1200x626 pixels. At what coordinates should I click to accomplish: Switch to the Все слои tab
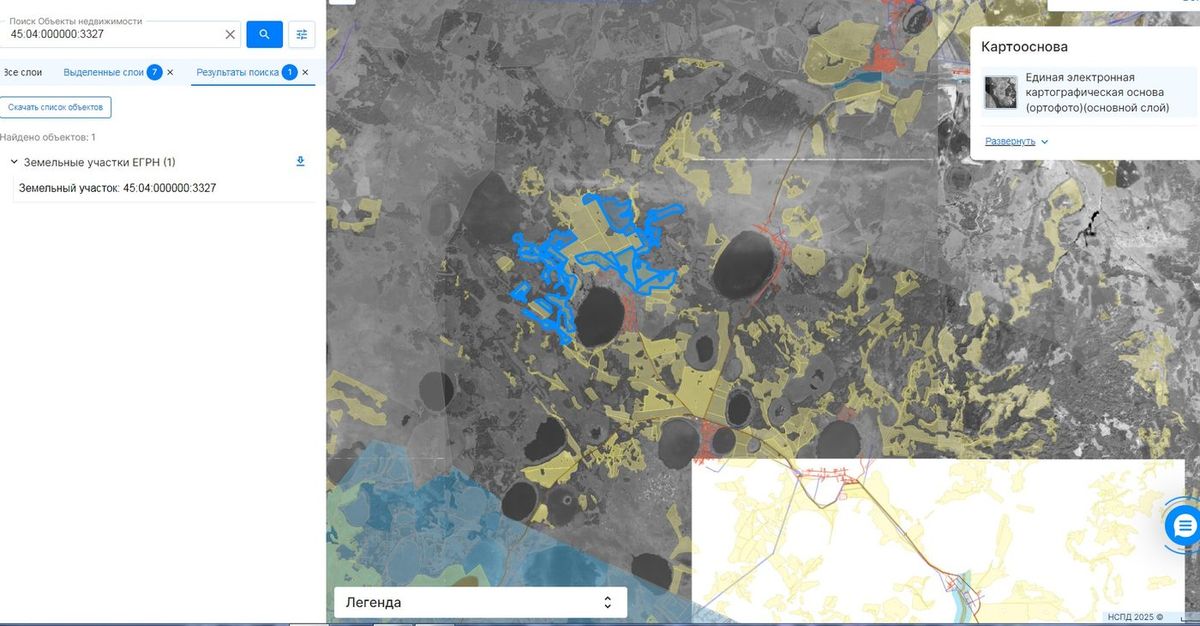(x=23, y=72)
